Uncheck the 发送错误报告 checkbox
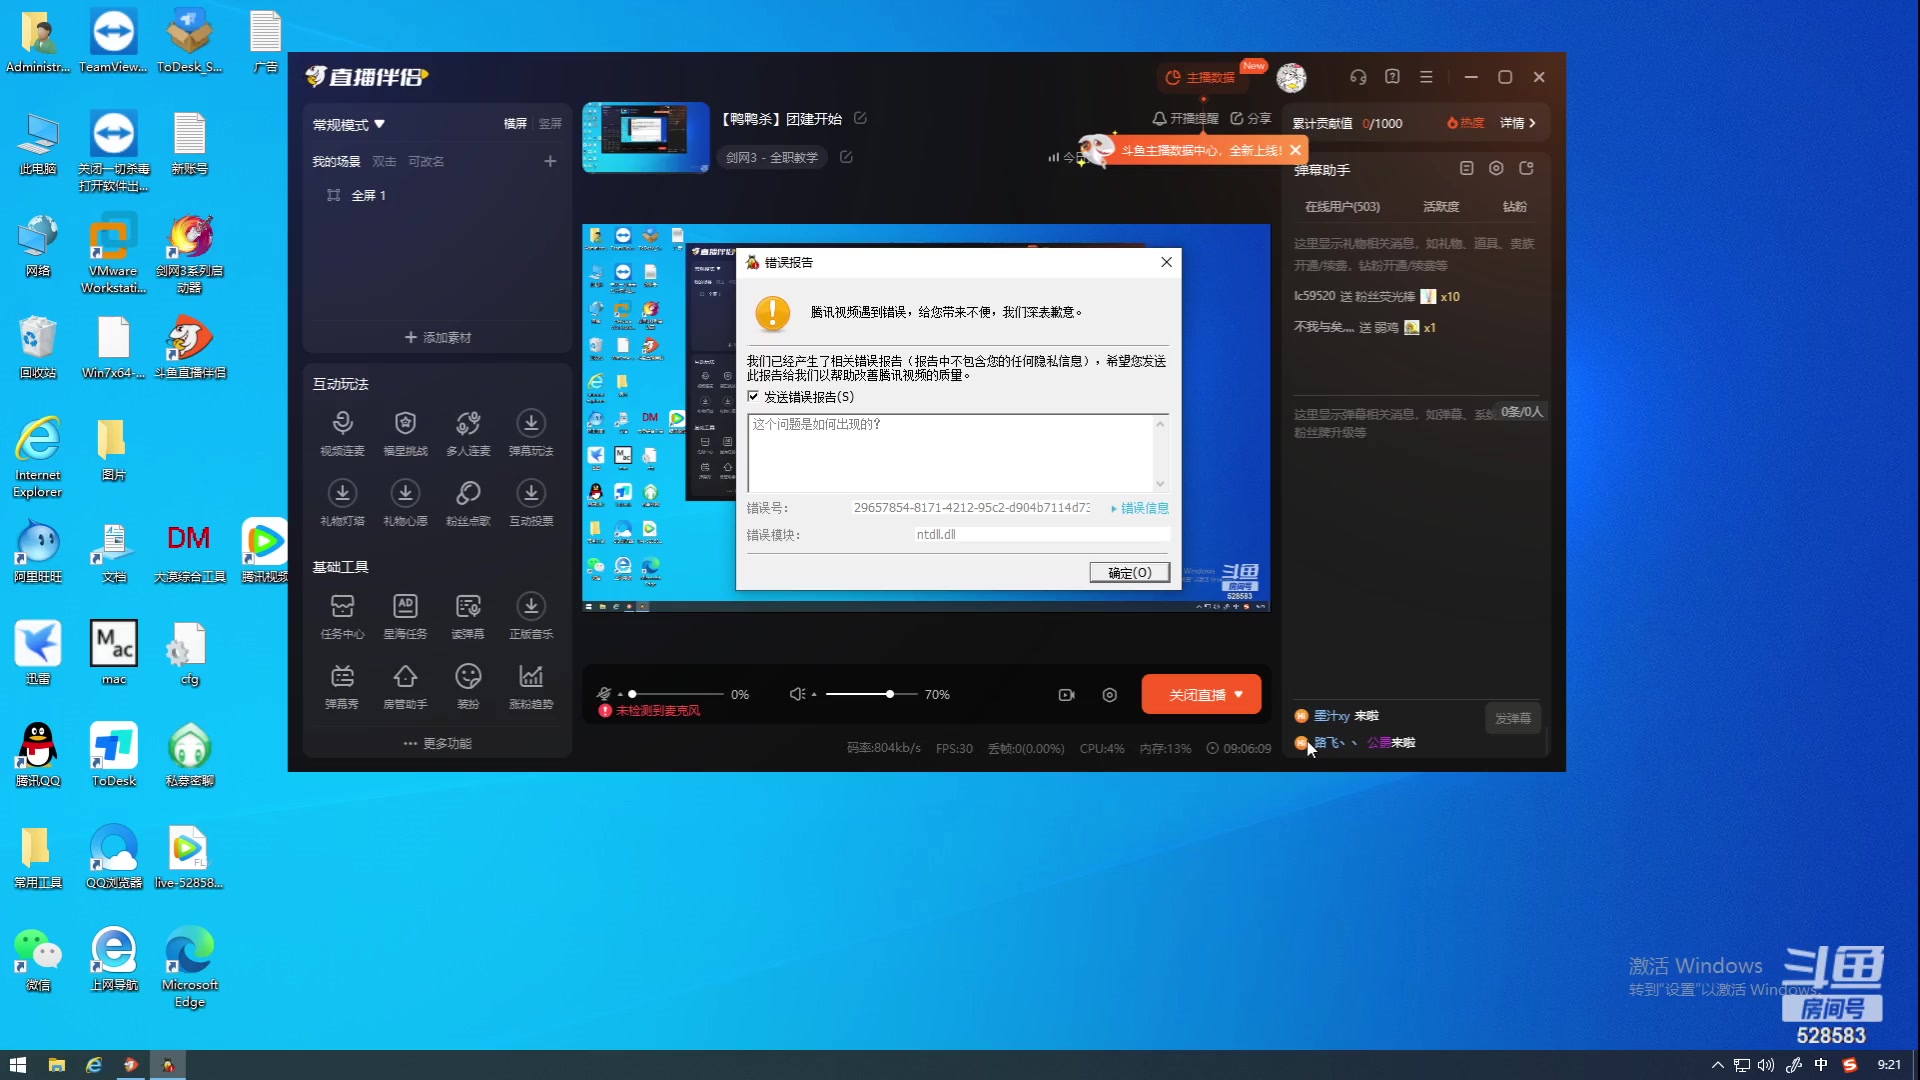 753,397
